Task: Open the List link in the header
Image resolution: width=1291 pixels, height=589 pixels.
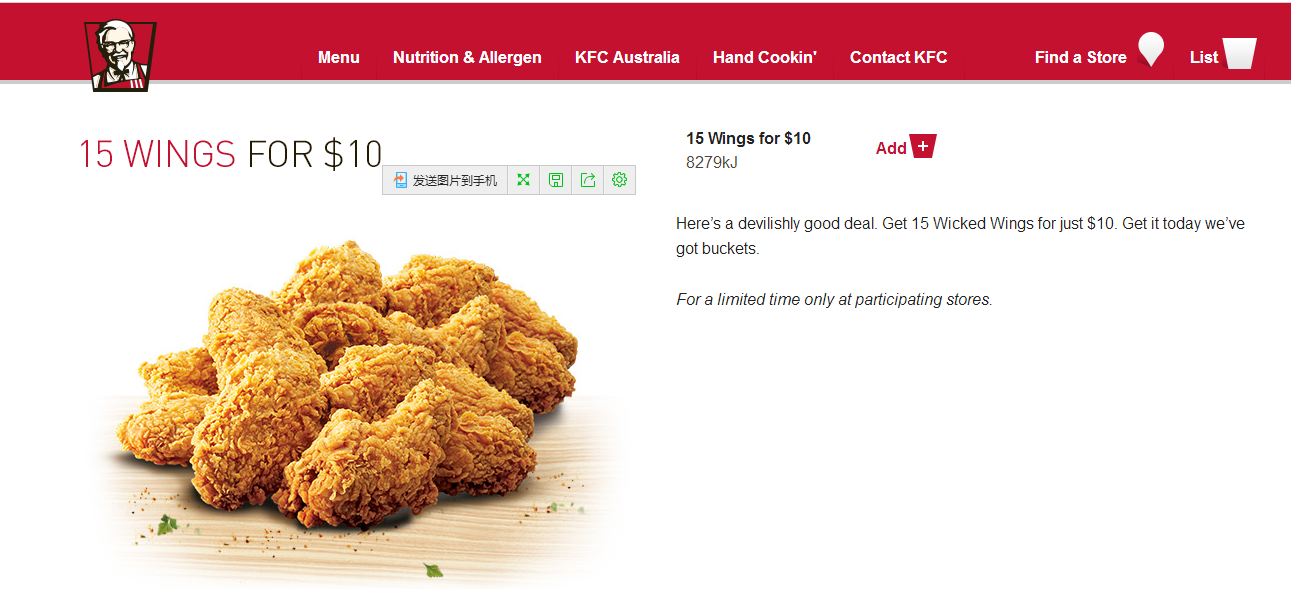Action: click(x=1204, y=57)
